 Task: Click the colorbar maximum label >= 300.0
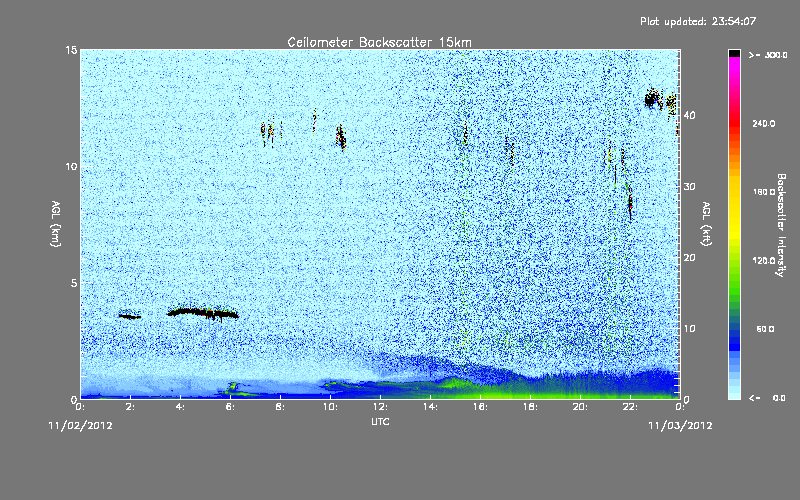pos(768,55)
